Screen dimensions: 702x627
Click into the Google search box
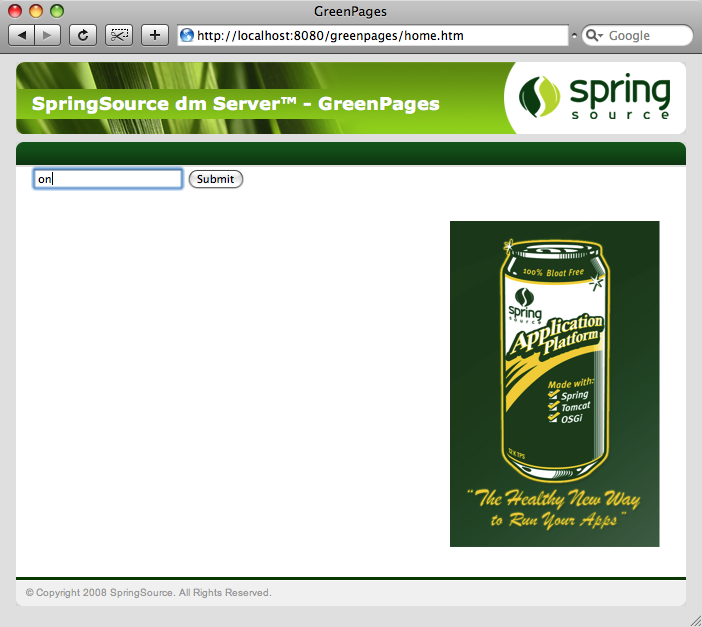[638, 35]
